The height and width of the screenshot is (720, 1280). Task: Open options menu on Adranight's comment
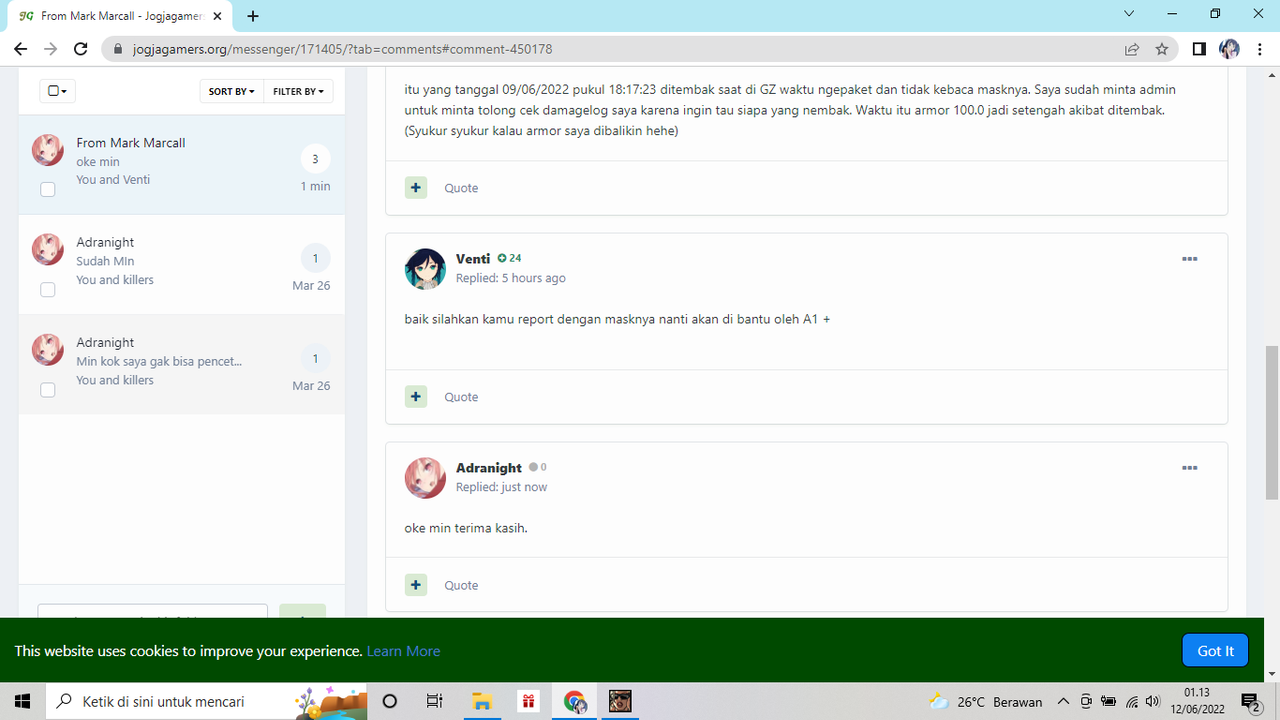click(1189, 468)
